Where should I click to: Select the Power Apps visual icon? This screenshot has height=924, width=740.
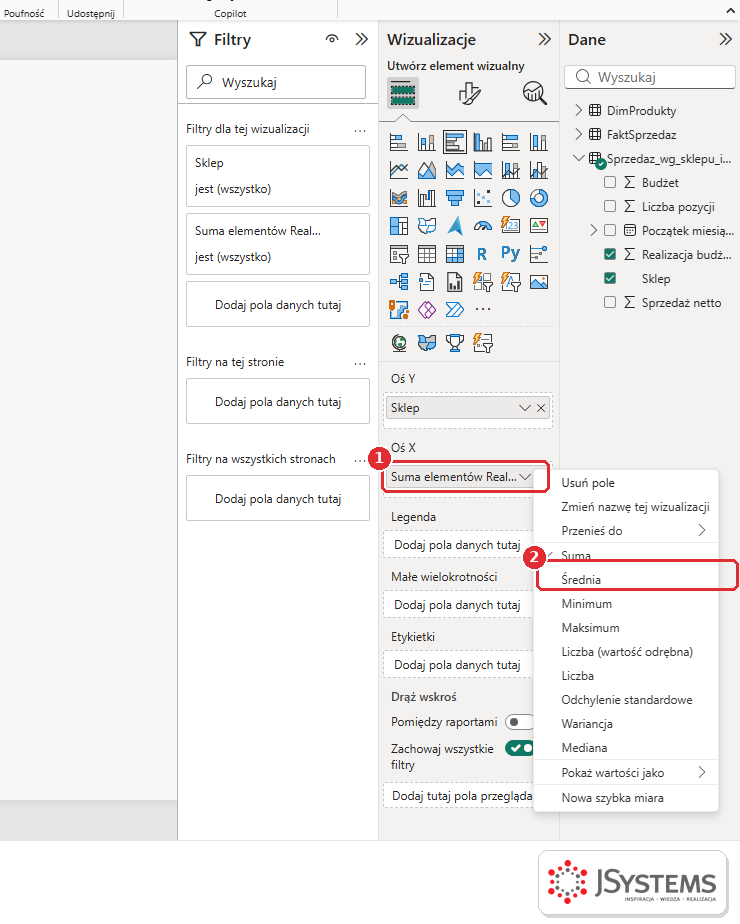pyautogui.click(x=427, y=309)
